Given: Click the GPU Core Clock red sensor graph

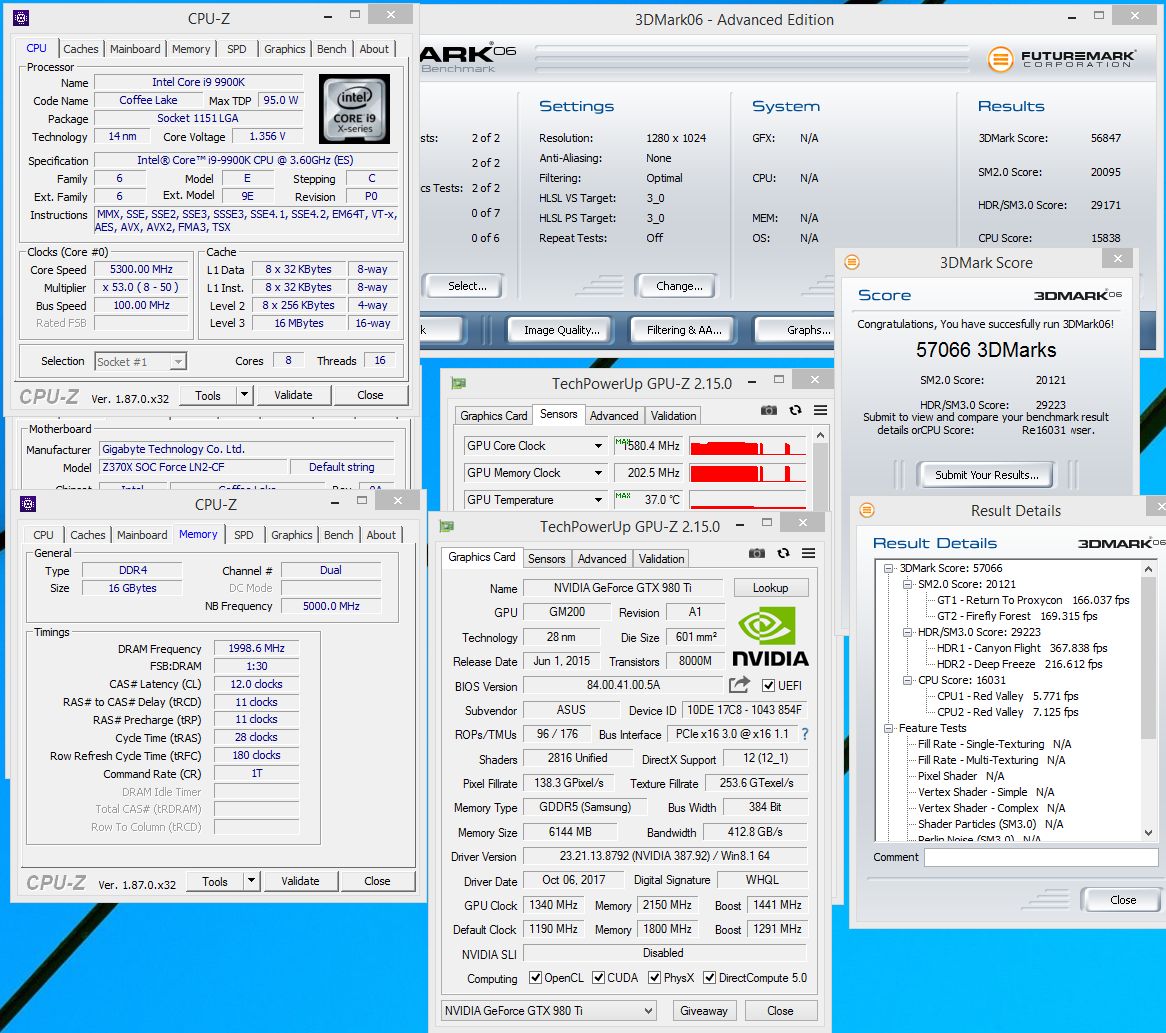Looking at the screenshot, I should (x=747, y=446).
